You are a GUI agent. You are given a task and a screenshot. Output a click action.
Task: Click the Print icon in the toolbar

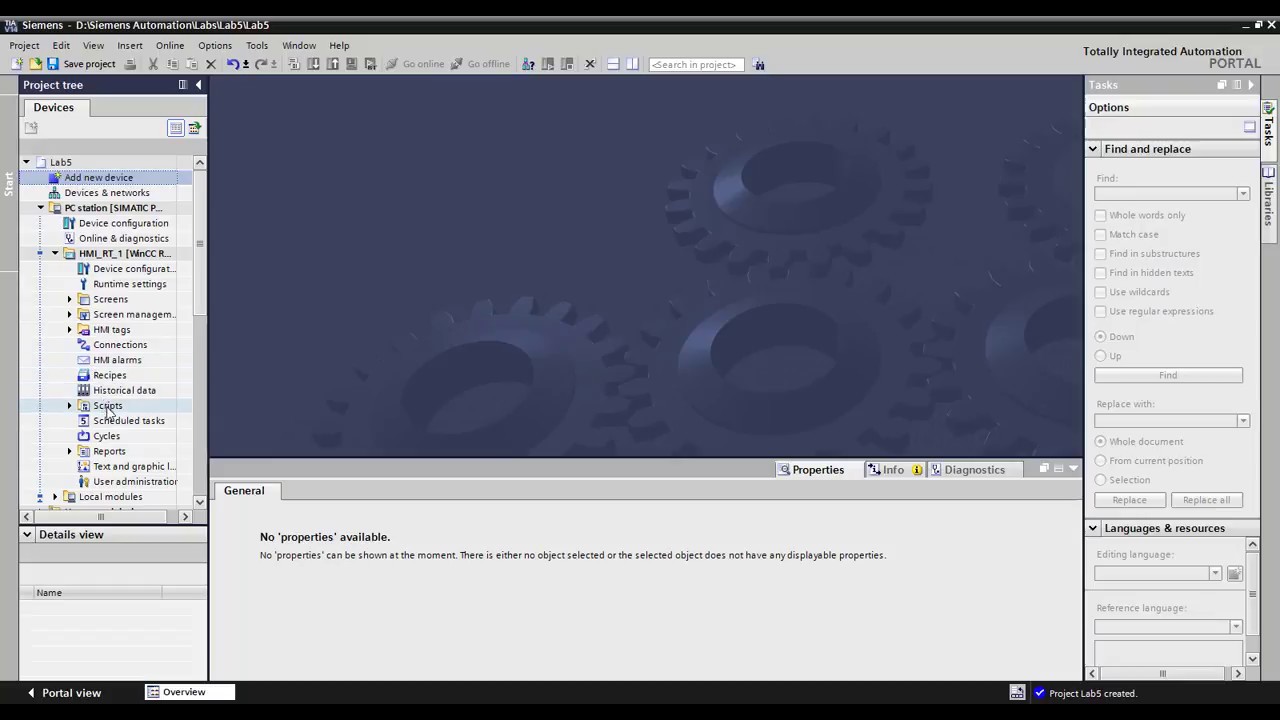coord(130,64)
